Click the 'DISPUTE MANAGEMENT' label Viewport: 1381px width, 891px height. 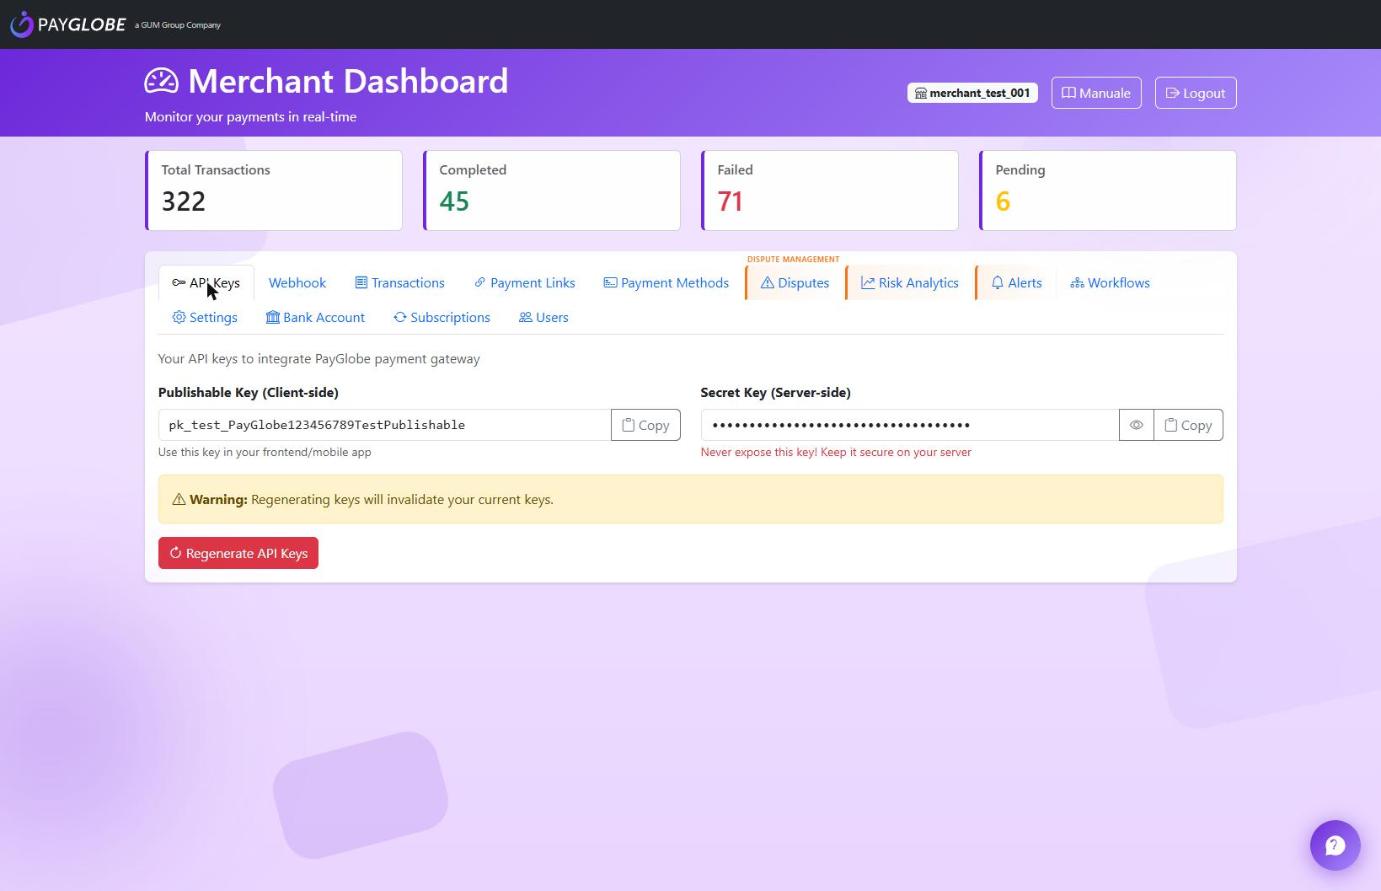(793, 259)
